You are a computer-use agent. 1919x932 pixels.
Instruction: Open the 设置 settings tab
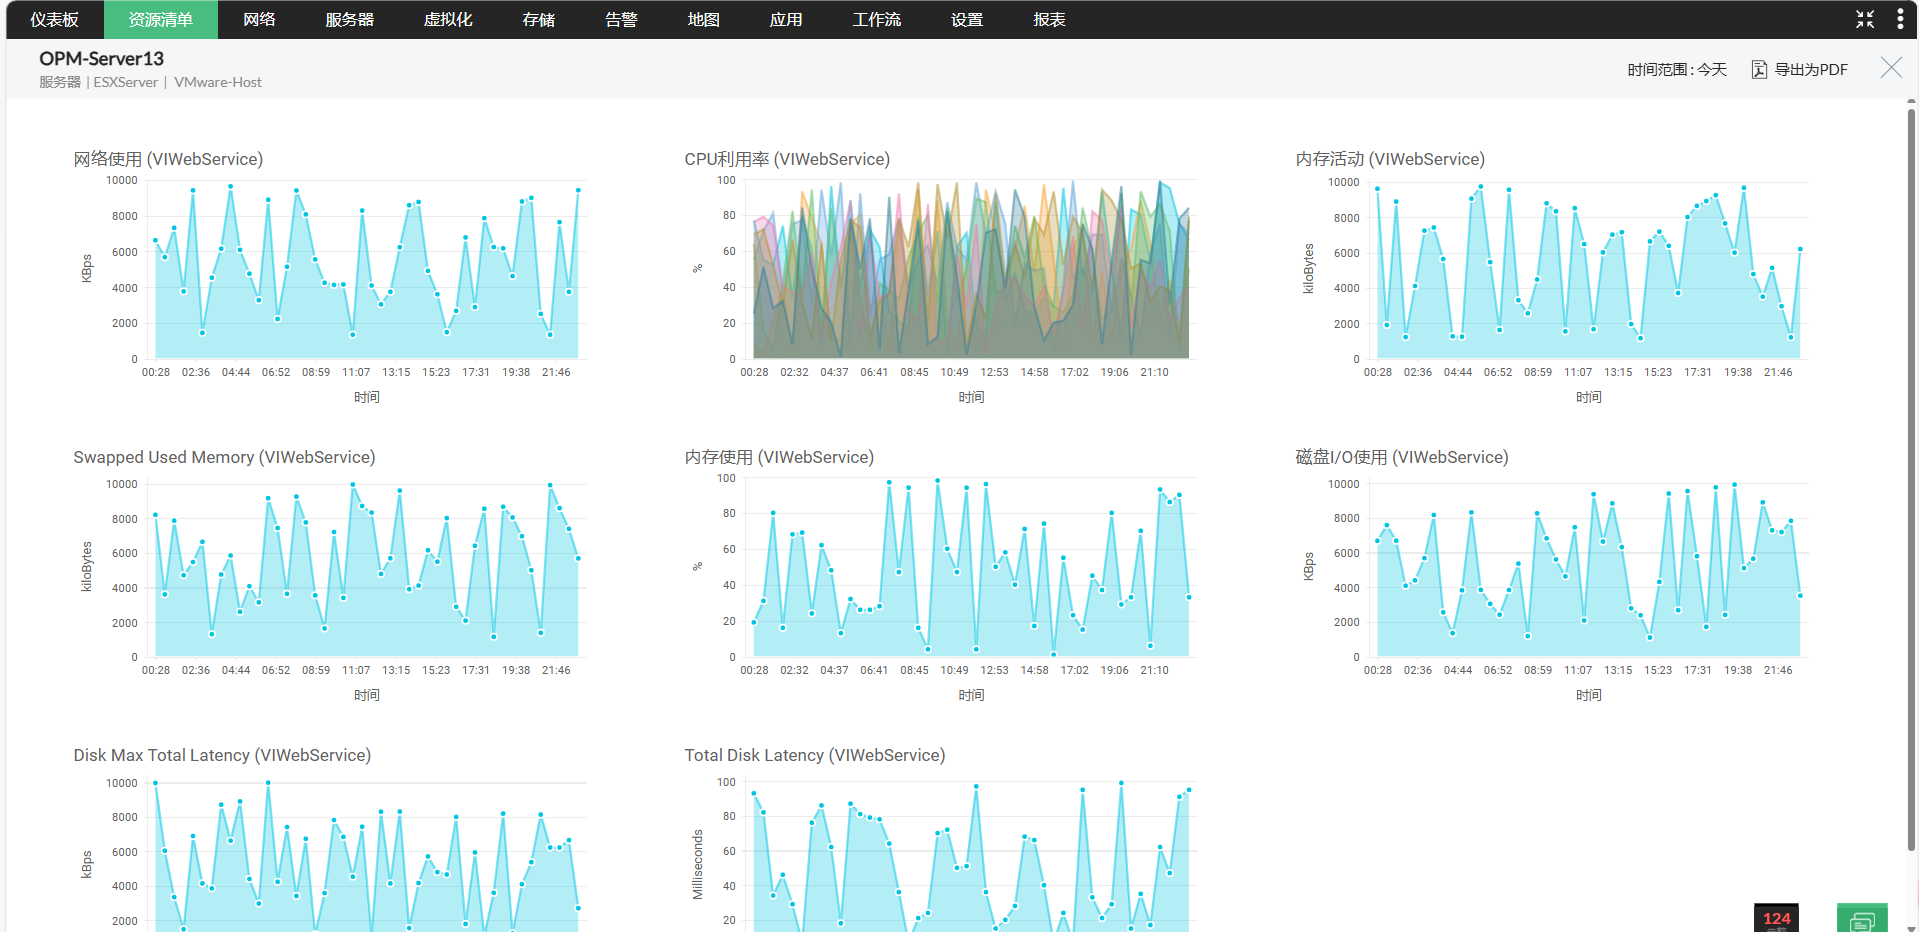click(x=967, y=19)
